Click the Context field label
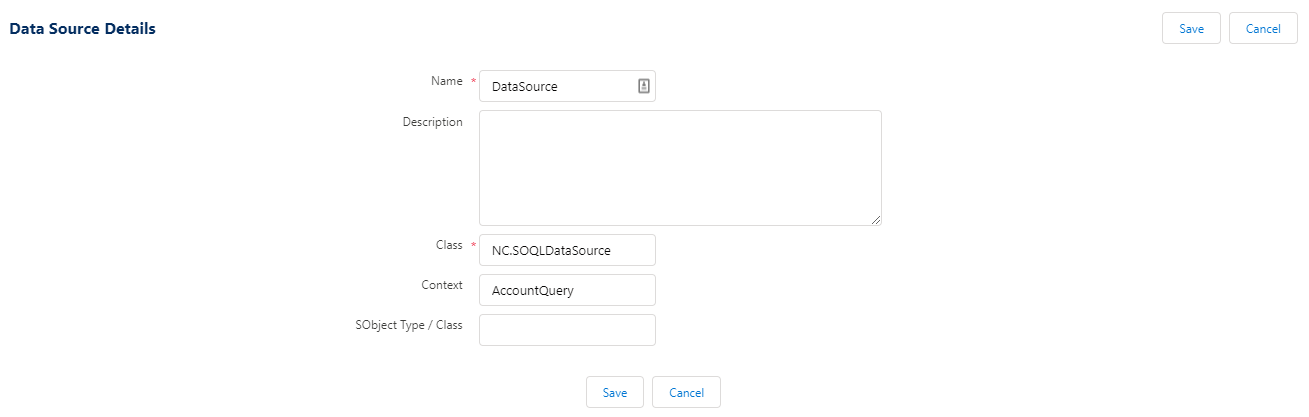Screen dimensions: 1309x417 (x=442, y=285)
